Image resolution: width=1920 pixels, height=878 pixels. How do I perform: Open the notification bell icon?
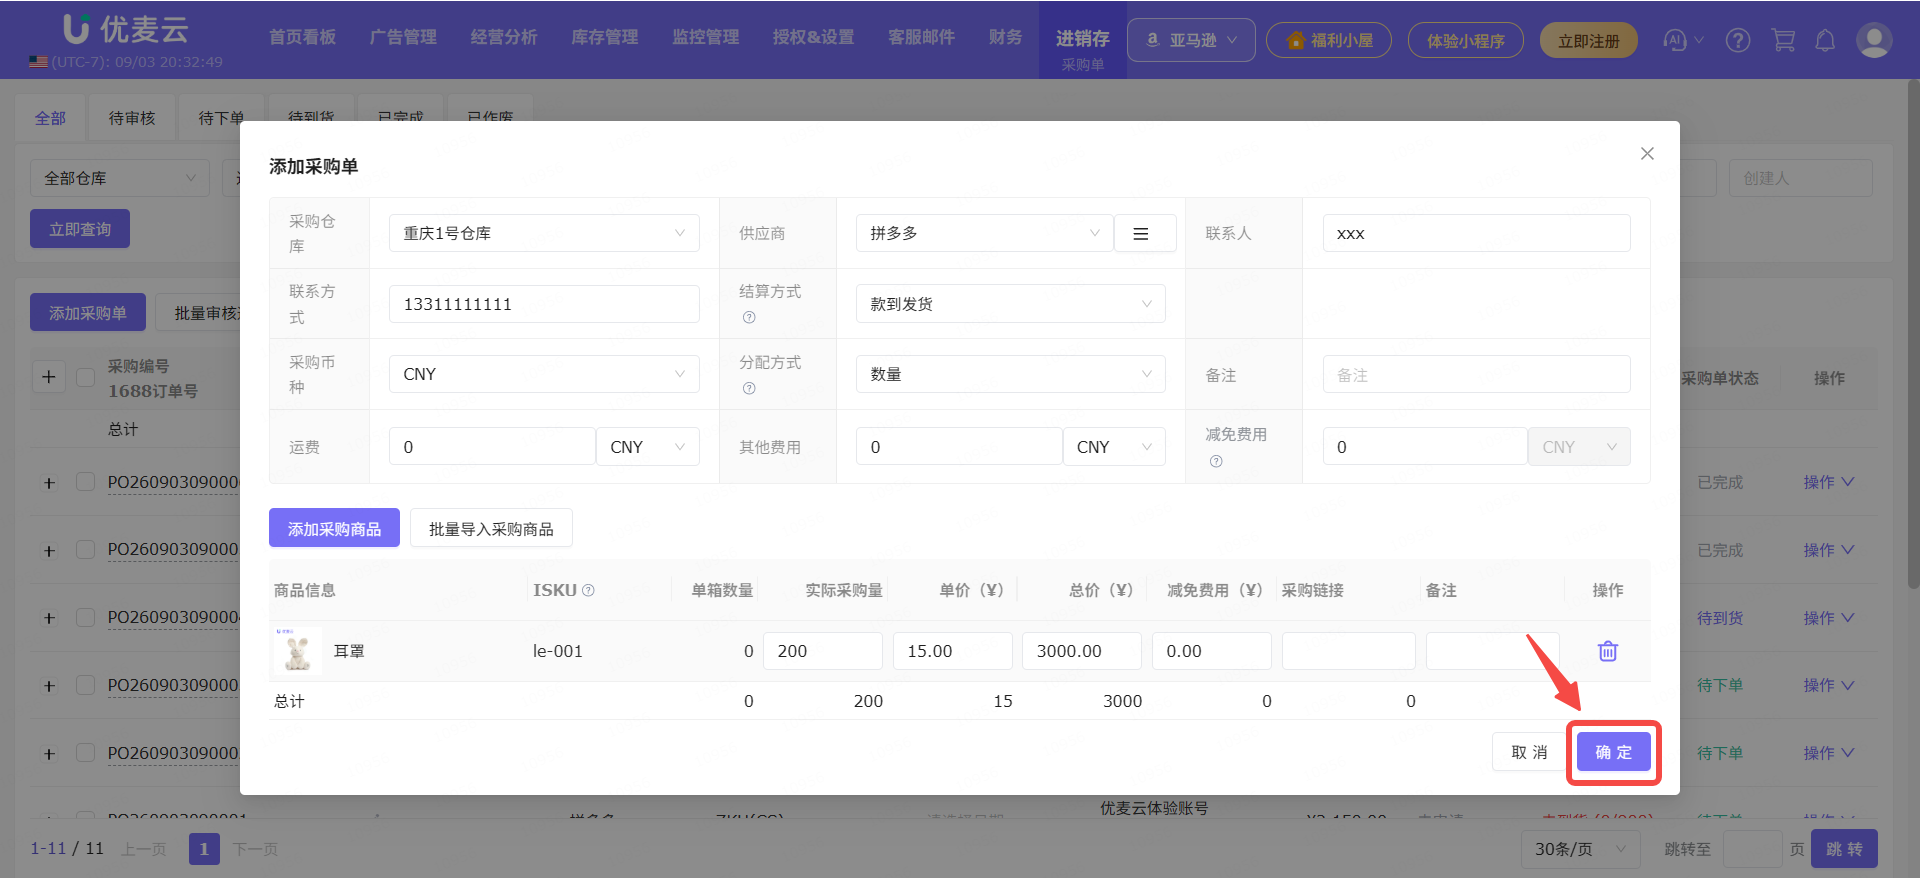point(1825,40)
